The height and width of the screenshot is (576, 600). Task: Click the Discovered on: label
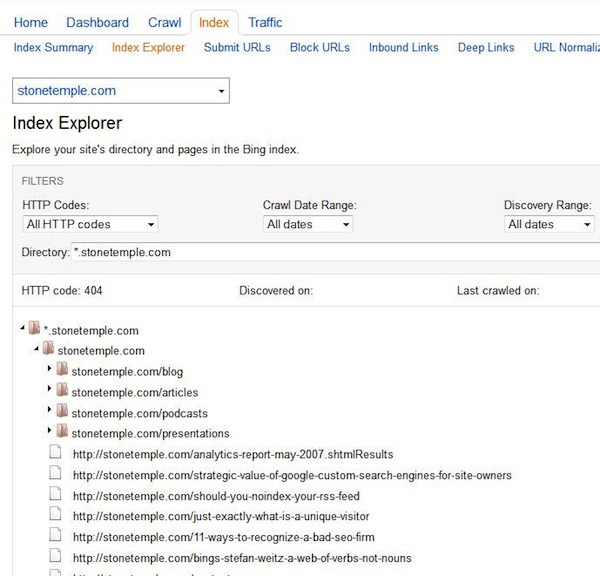276,290
